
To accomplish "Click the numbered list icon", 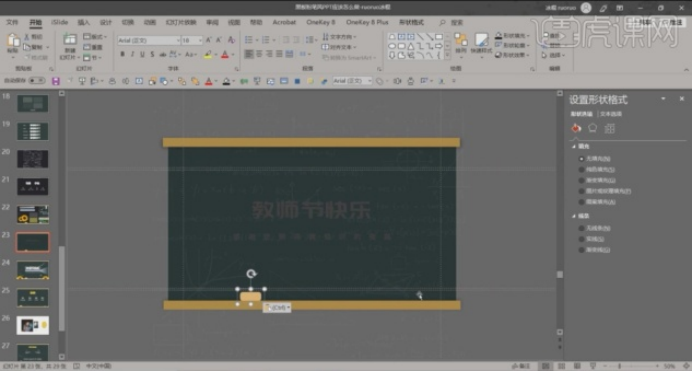I will tap(265, 40).
